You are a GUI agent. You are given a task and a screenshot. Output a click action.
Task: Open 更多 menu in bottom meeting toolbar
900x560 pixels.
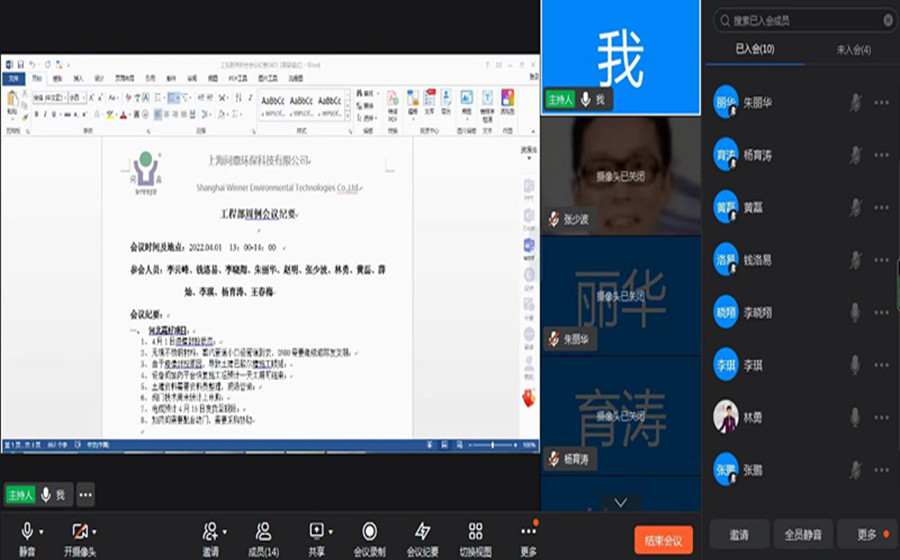tap(528, 531)
